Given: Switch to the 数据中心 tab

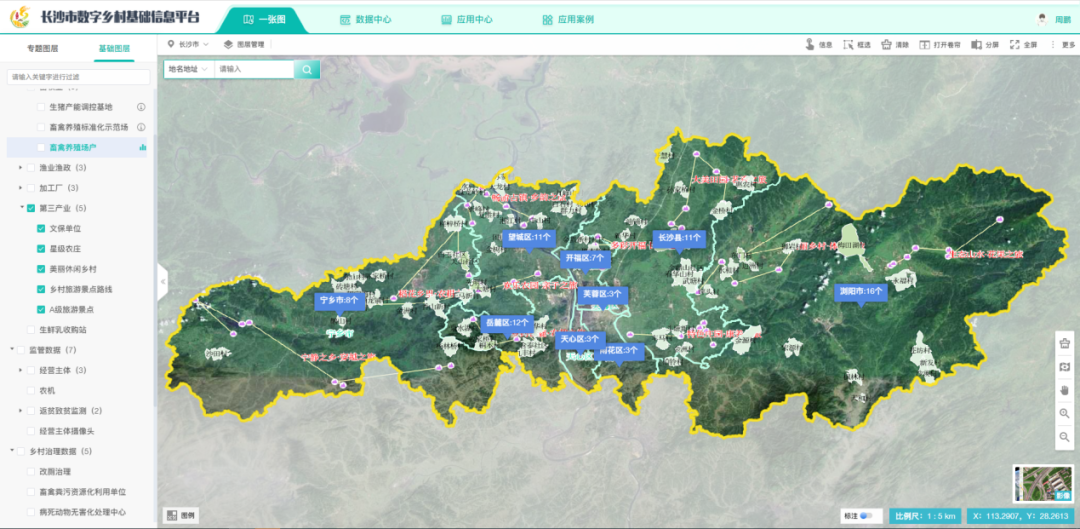Looking at the screenshot, I should coord(366,19).
